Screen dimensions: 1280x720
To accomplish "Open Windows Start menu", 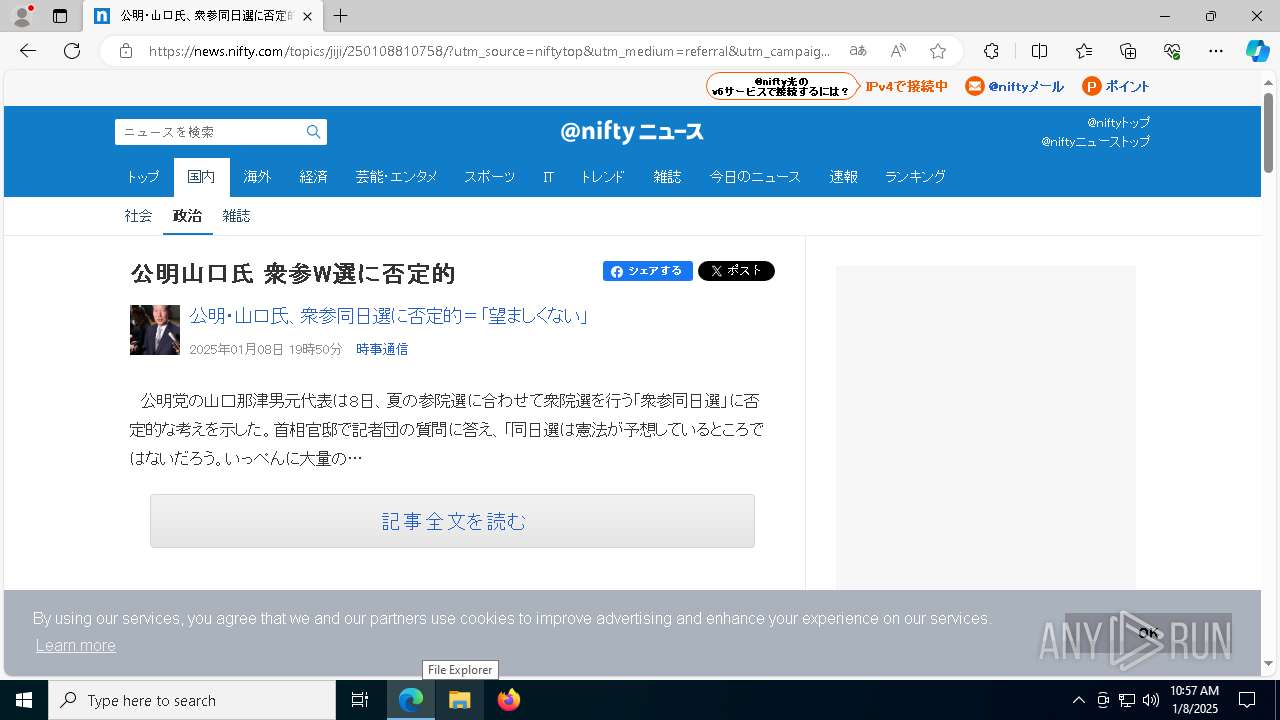I will [x=24, y=700].
